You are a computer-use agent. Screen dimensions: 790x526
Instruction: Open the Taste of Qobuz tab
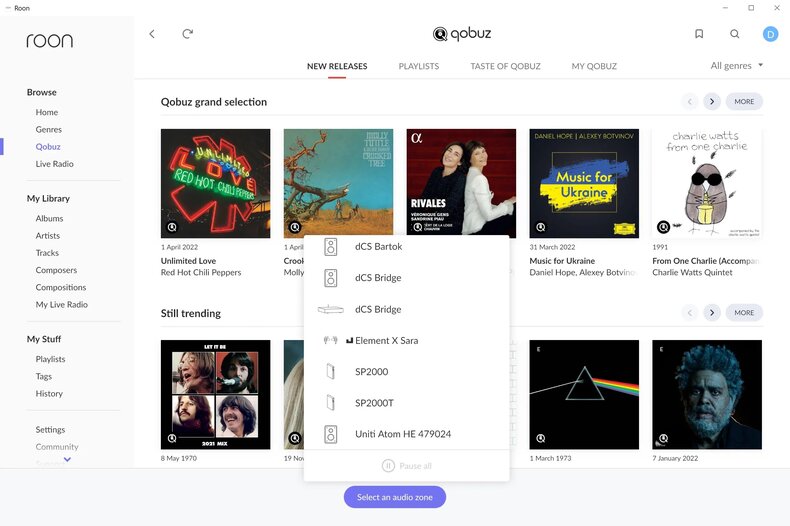(x=505, y=66)
